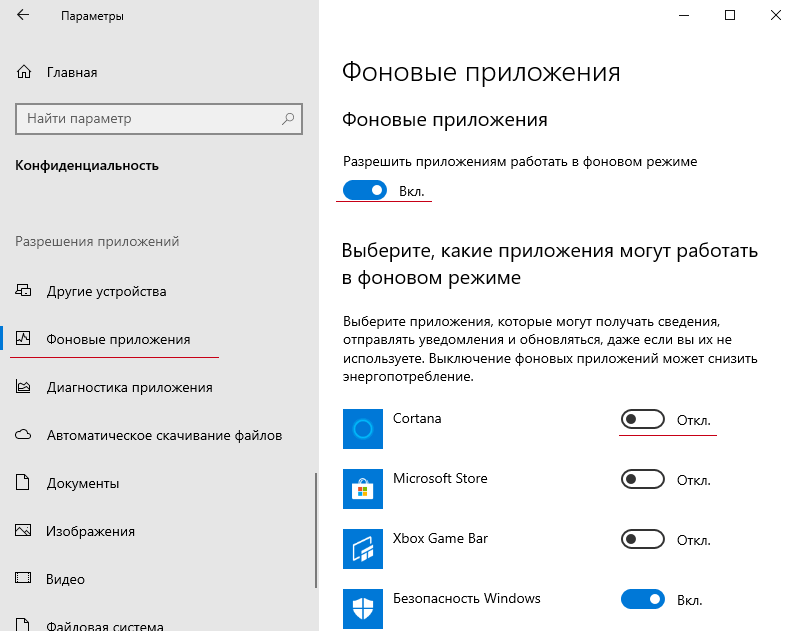Click the Найти параметр search field

(x=159, y=119)
